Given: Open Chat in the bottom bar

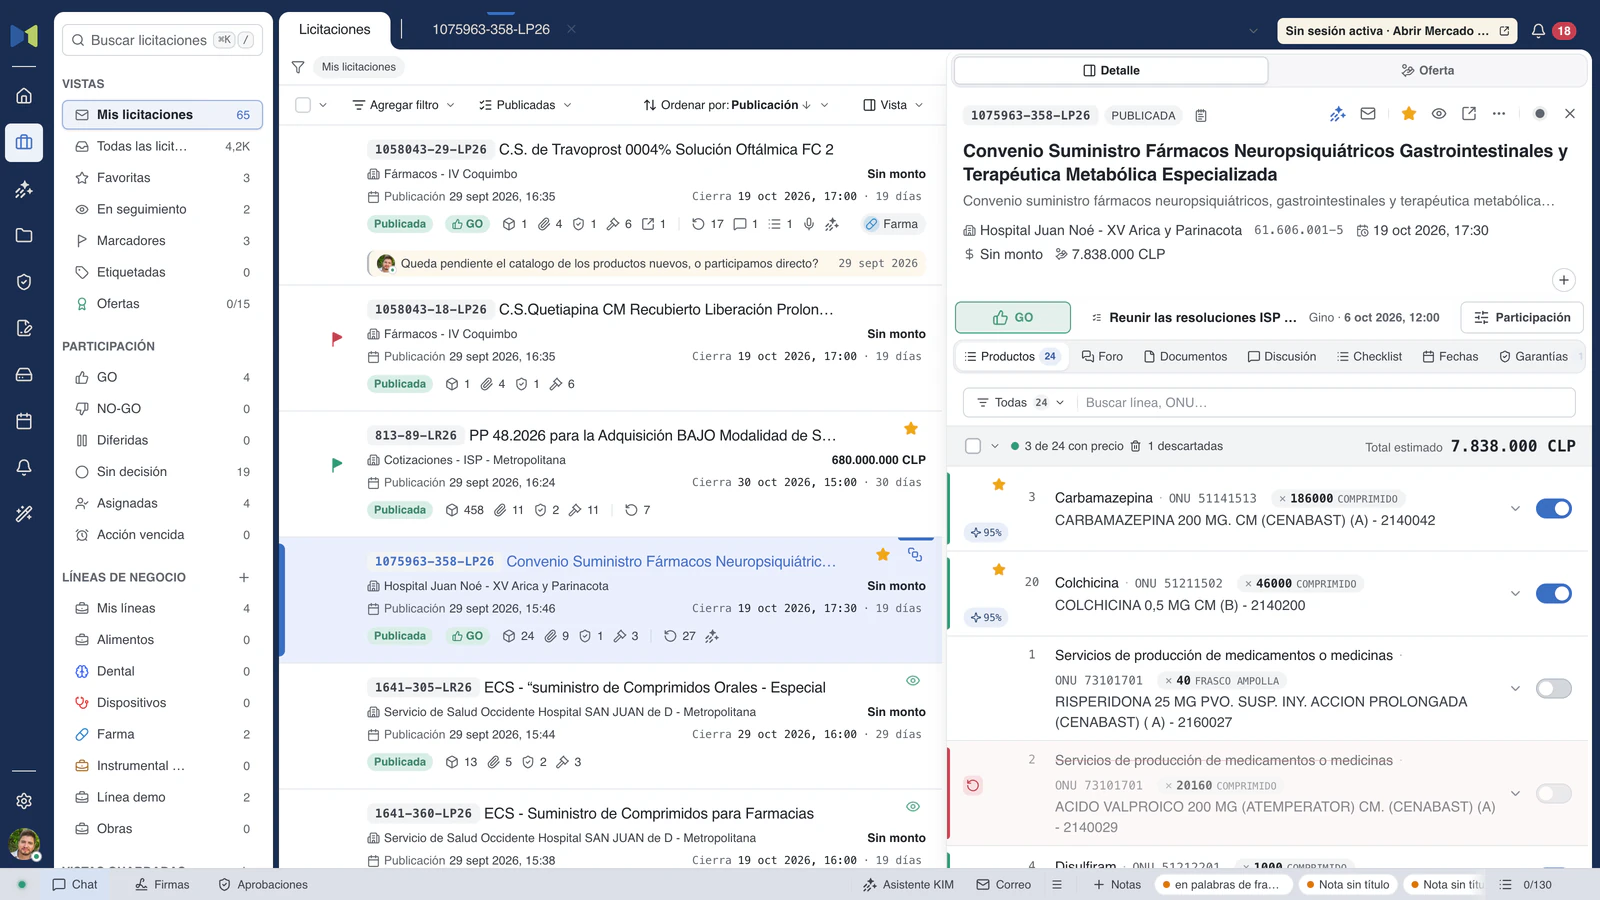Looking at the screenshot, I should click(75, 884).
